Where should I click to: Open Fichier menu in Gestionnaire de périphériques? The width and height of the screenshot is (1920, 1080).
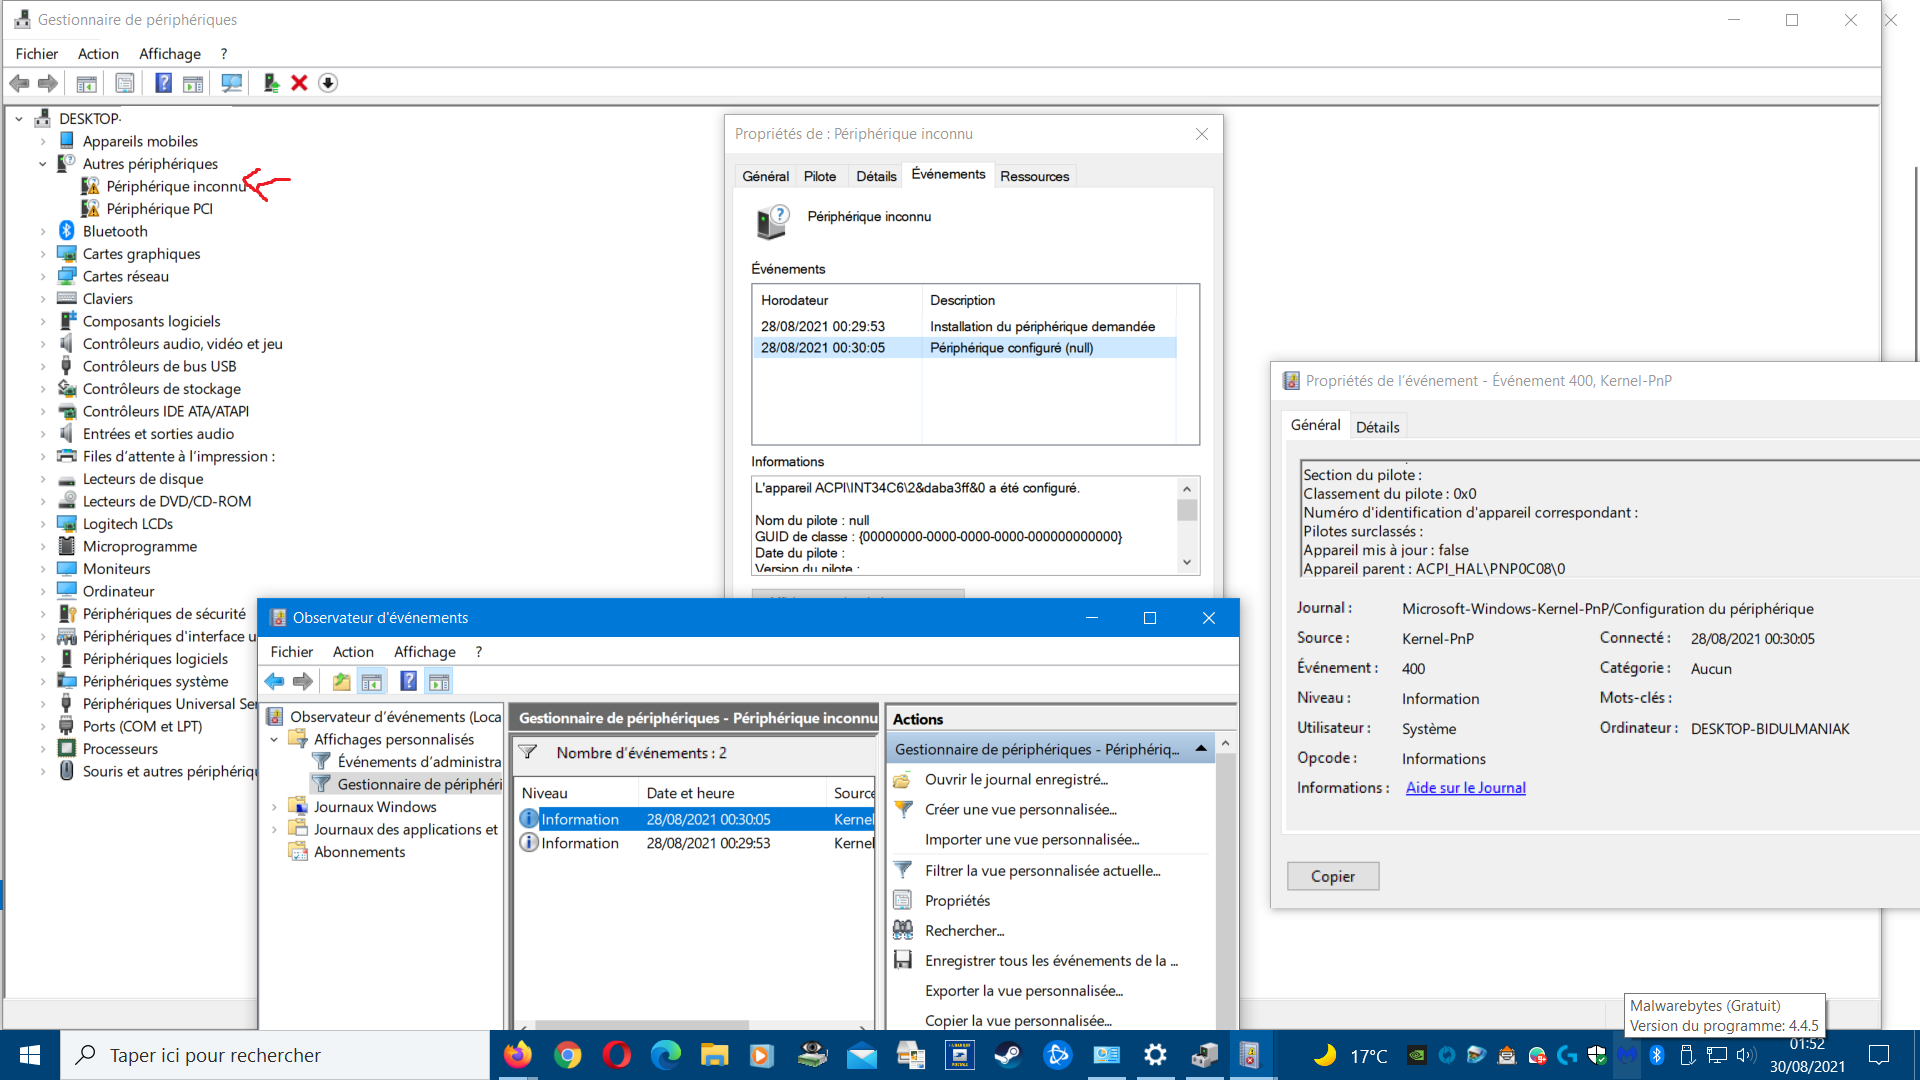pyautogui.click(x=37, y=54)
